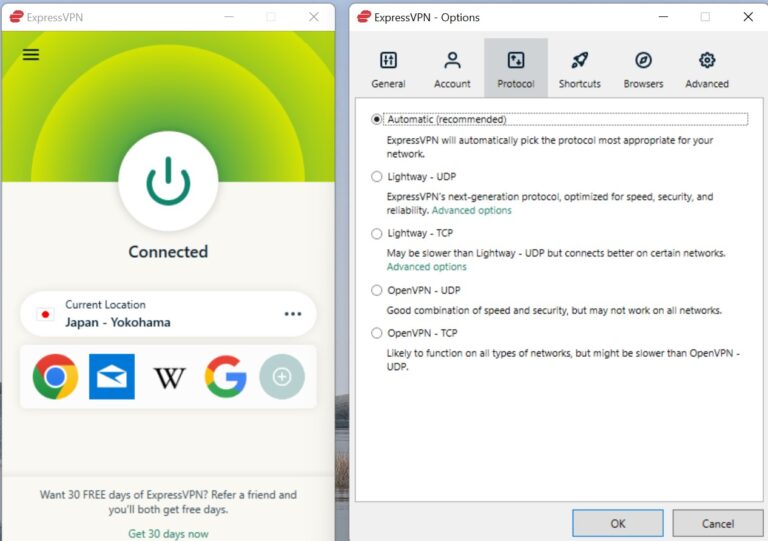The height and width of the screenshot is (541, 768).
Task: Launch the Chrome shortcut
Action: click(55, 376)
